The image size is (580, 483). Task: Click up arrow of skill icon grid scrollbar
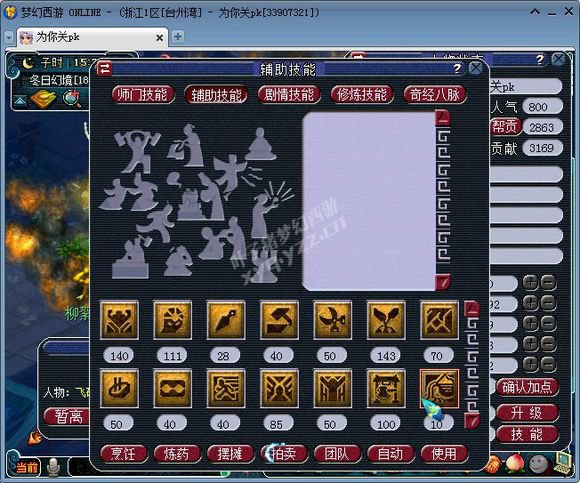[472, 308]
